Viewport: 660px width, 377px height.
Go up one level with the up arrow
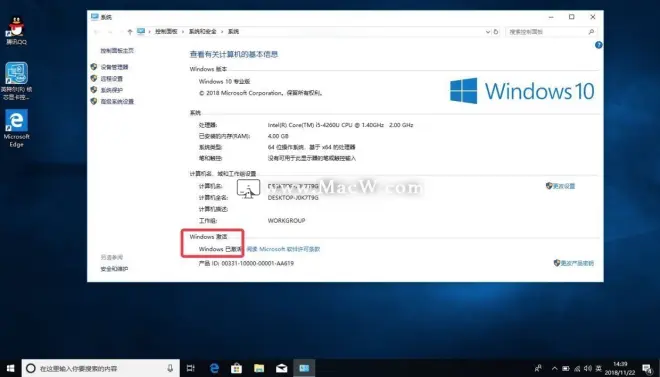coord(130,32)
